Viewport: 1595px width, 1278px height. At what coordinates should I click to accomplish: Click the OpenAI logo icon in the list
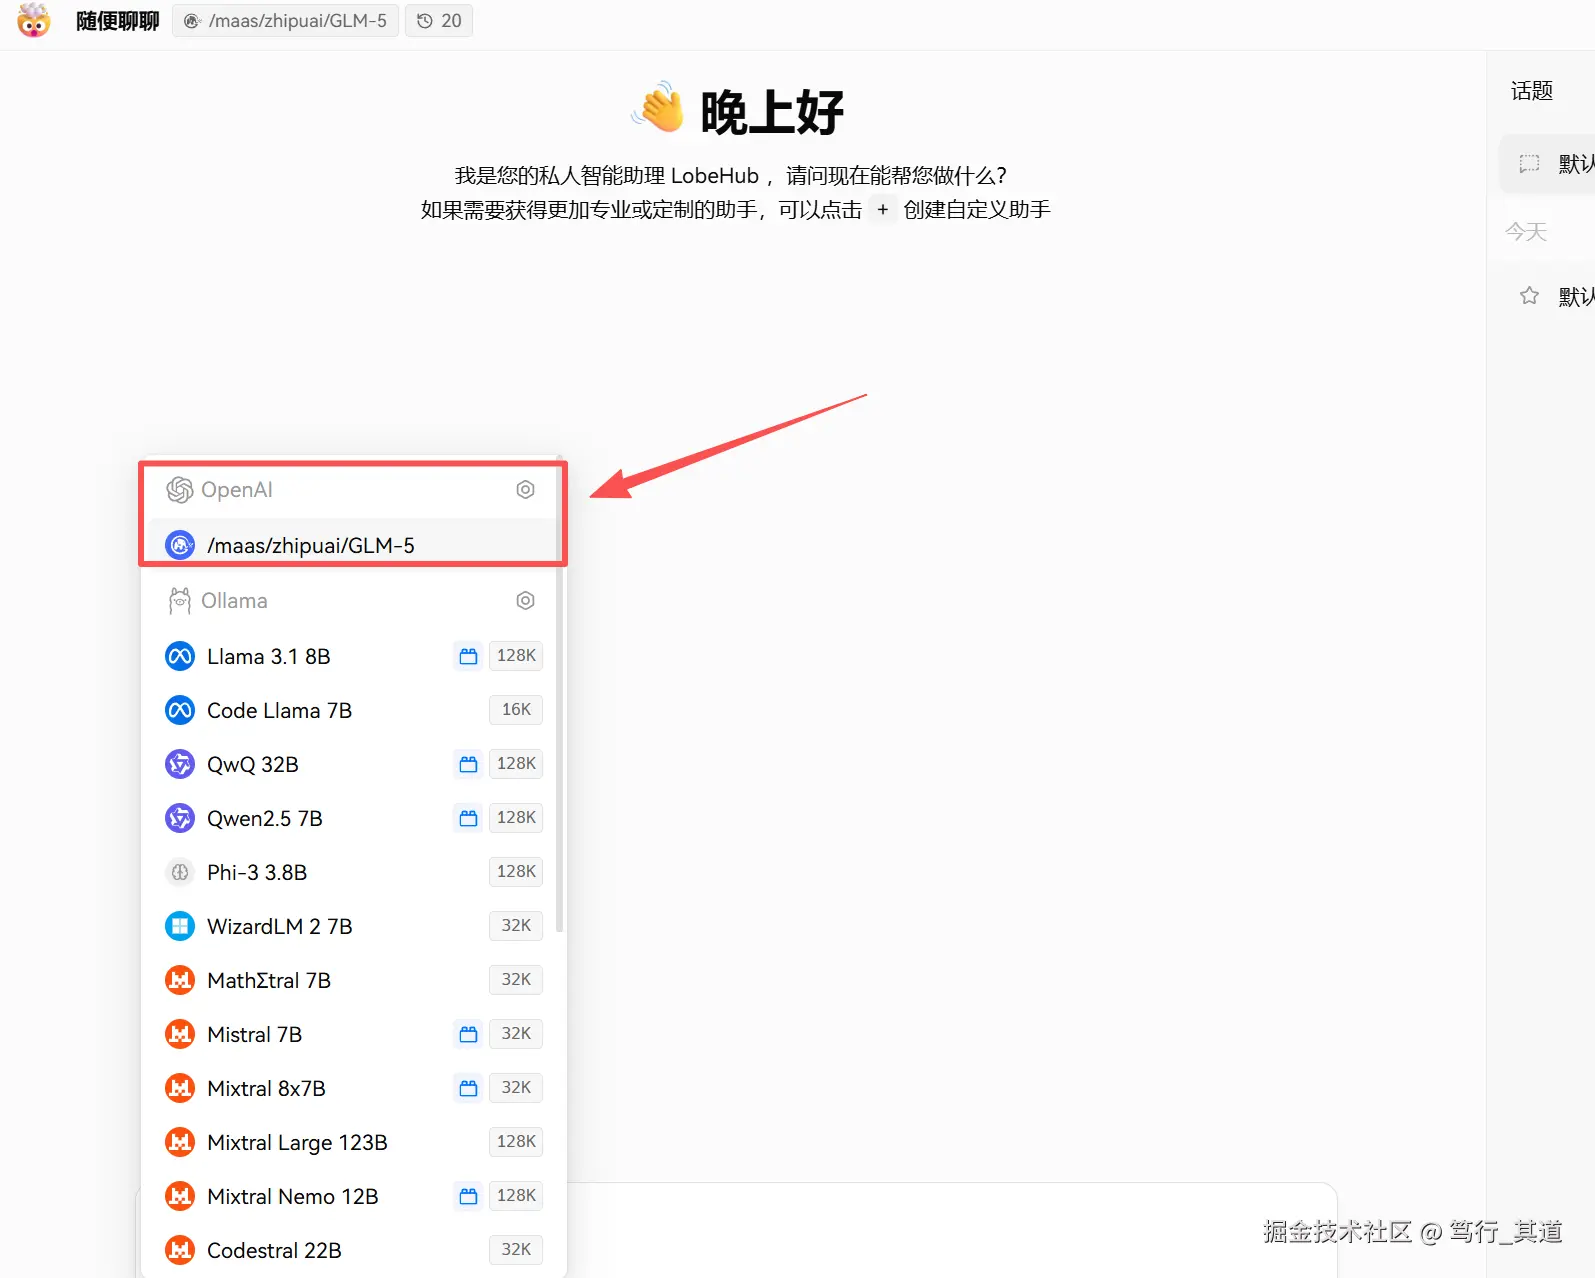pos(180,489)
